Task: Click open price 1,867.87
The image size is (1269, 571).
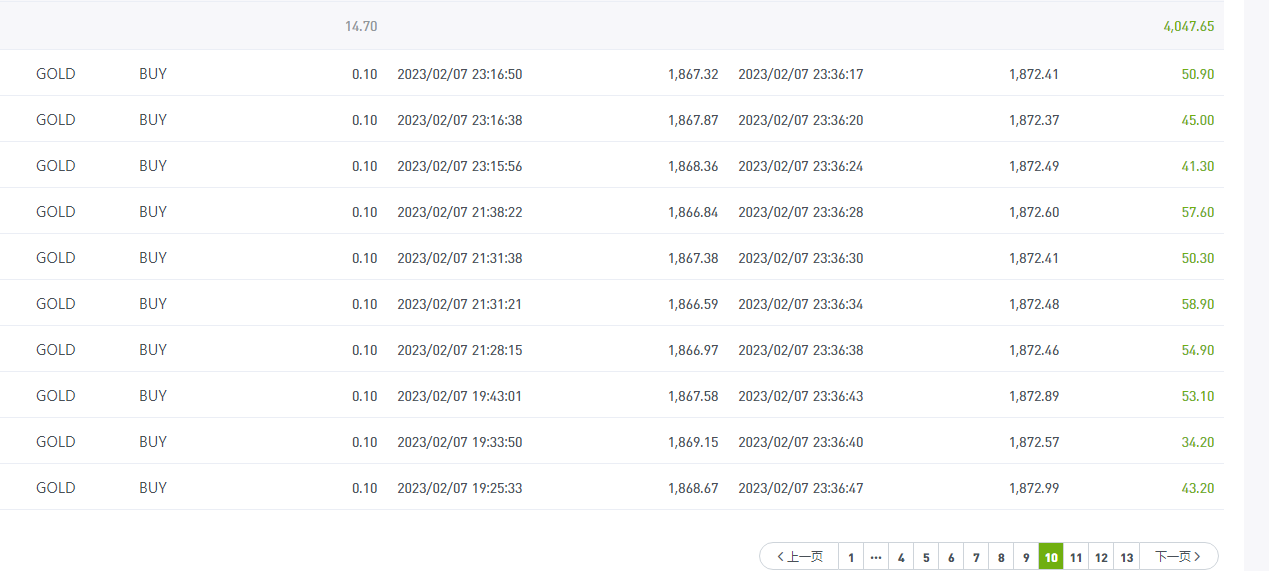Action: 693,120
